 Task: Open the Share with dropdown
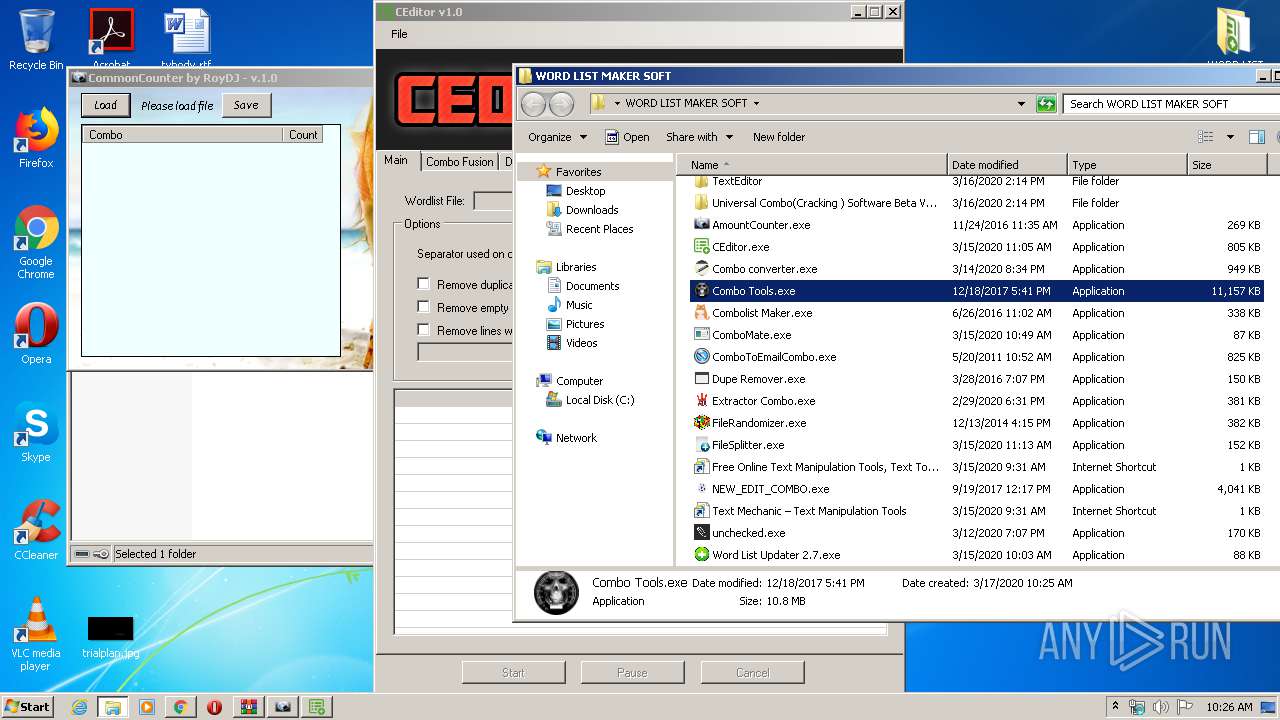(x=699, y=137)
